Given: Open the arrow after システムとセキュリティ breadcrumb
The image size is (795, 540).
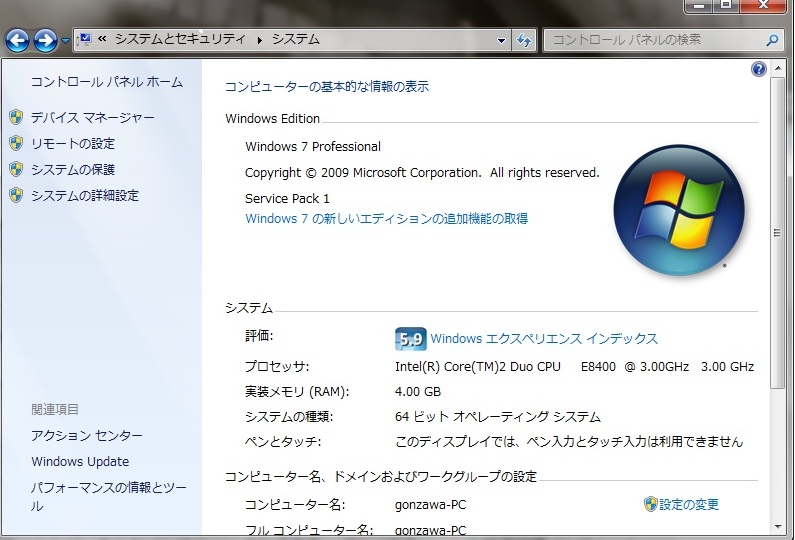Looking at the screenshot, I should (x=260, y=40).
